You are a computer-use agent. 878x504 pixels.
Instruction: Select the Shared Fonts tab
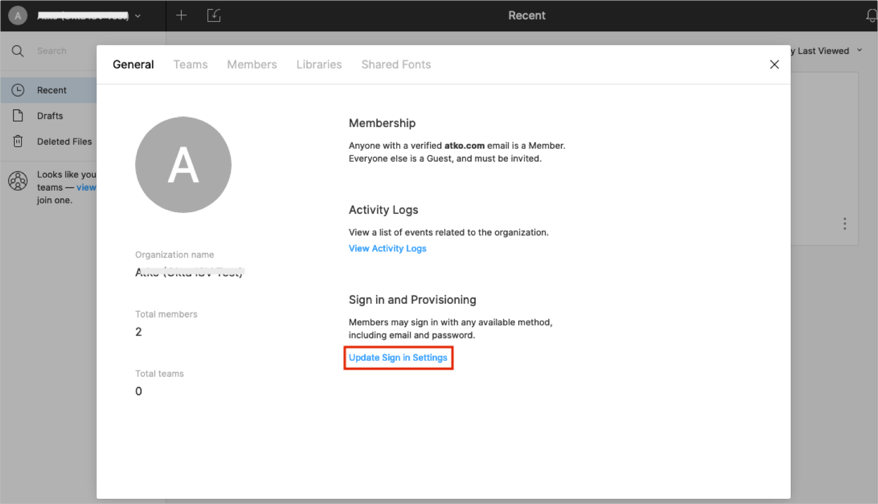click(396, 65)
